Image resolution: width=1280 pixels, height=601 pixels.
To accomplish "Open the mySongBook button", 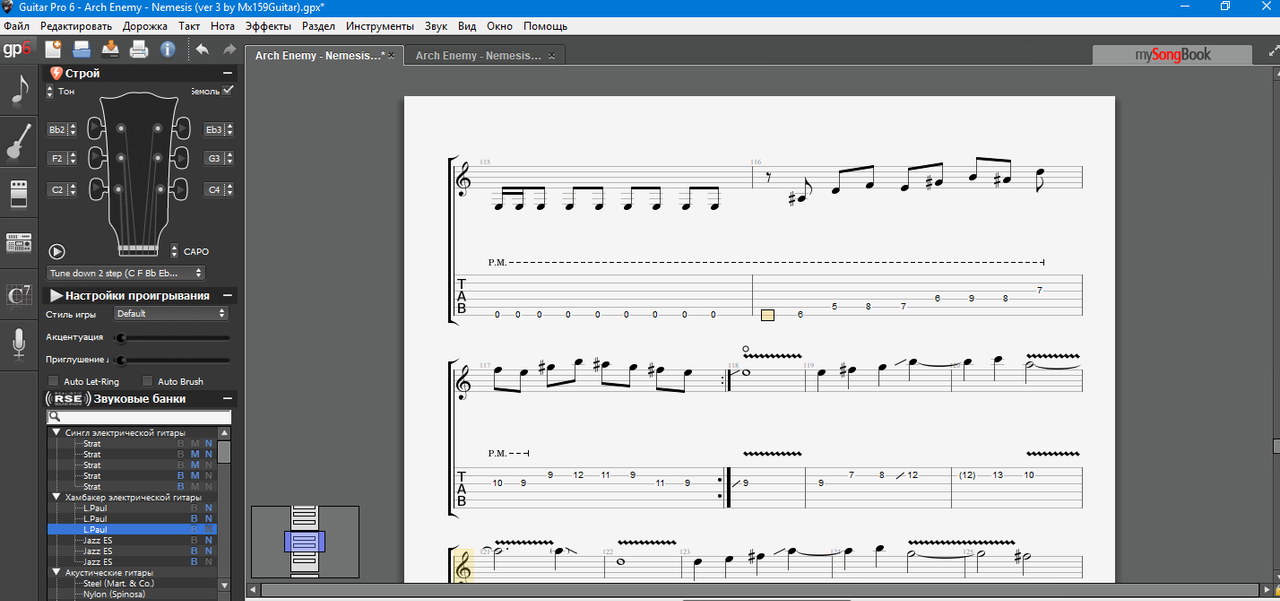I will click(x=1171, y=55).
